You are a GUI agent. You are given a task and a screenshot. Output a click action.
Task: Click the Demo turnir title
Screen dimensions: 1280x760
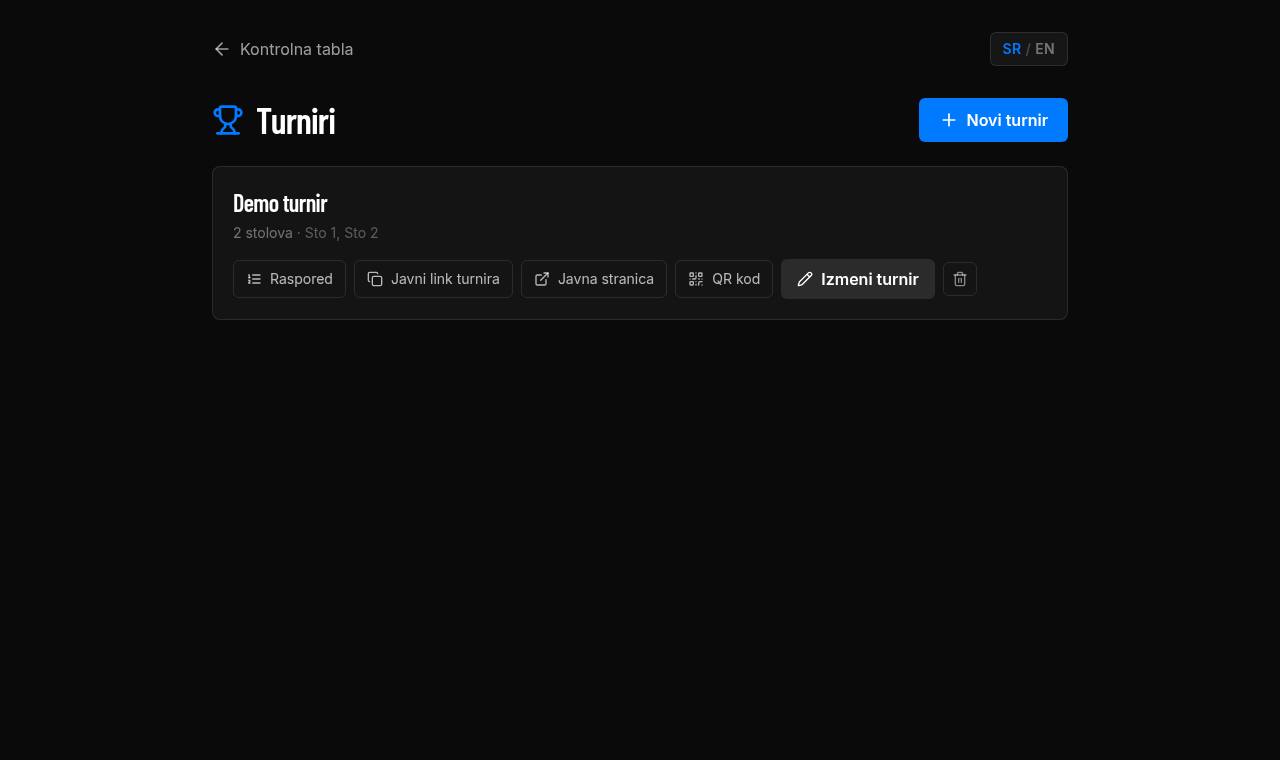coord(280,203)
